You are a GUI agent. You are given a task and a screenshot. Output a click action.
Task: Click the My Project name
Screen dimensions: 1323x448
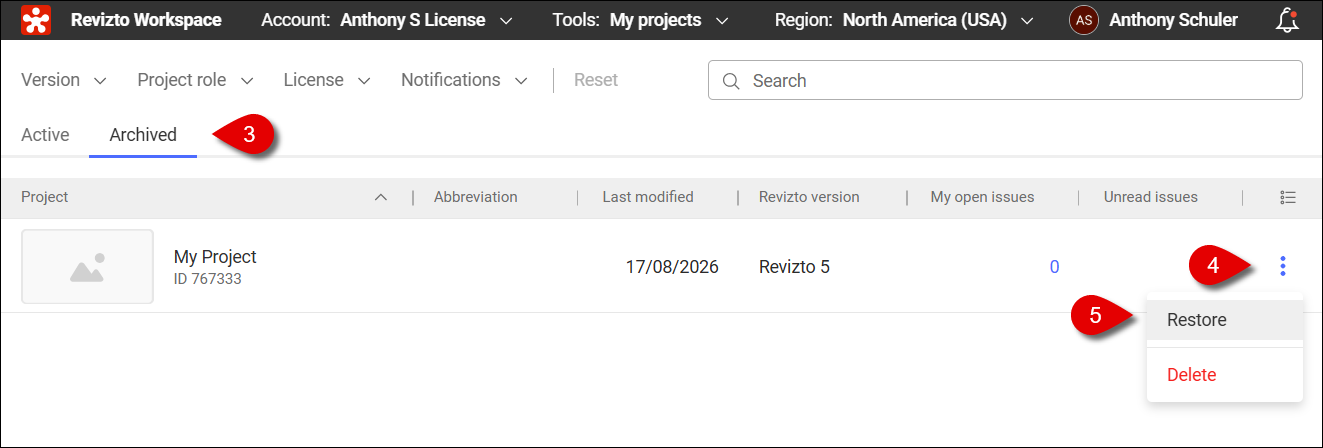215,257
